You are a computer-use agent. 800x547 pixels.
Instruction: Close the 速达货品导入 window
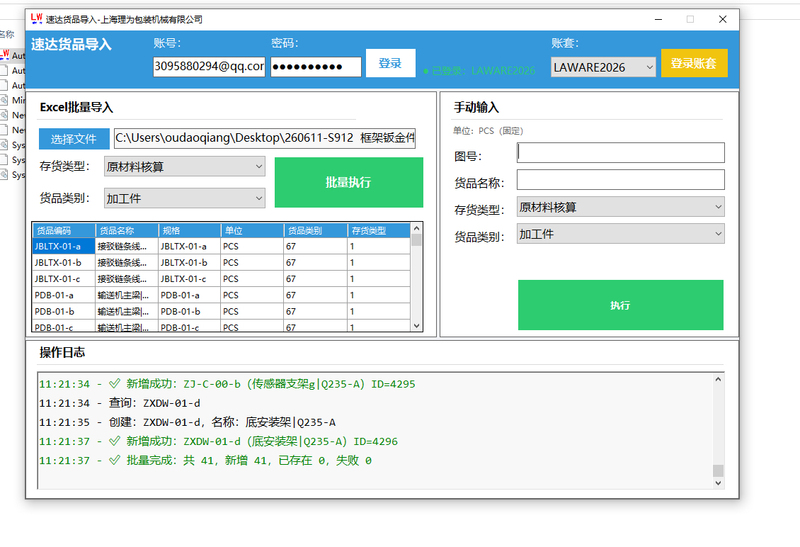coord(722,19)
